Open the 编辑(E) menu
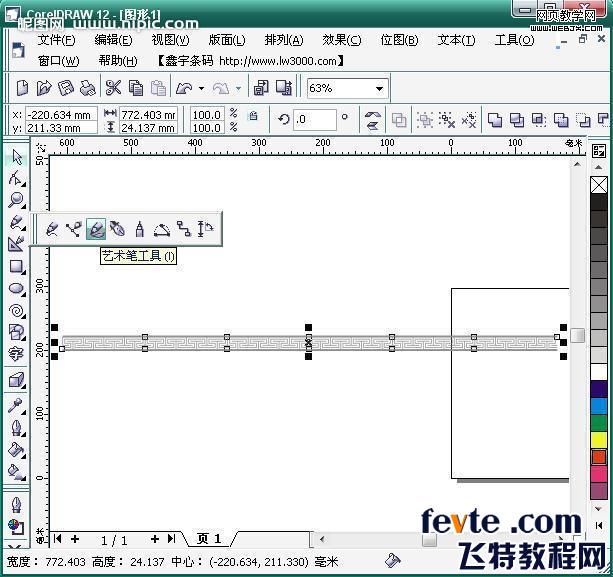Screen dimensions: 613x577 tap(113, 40)
